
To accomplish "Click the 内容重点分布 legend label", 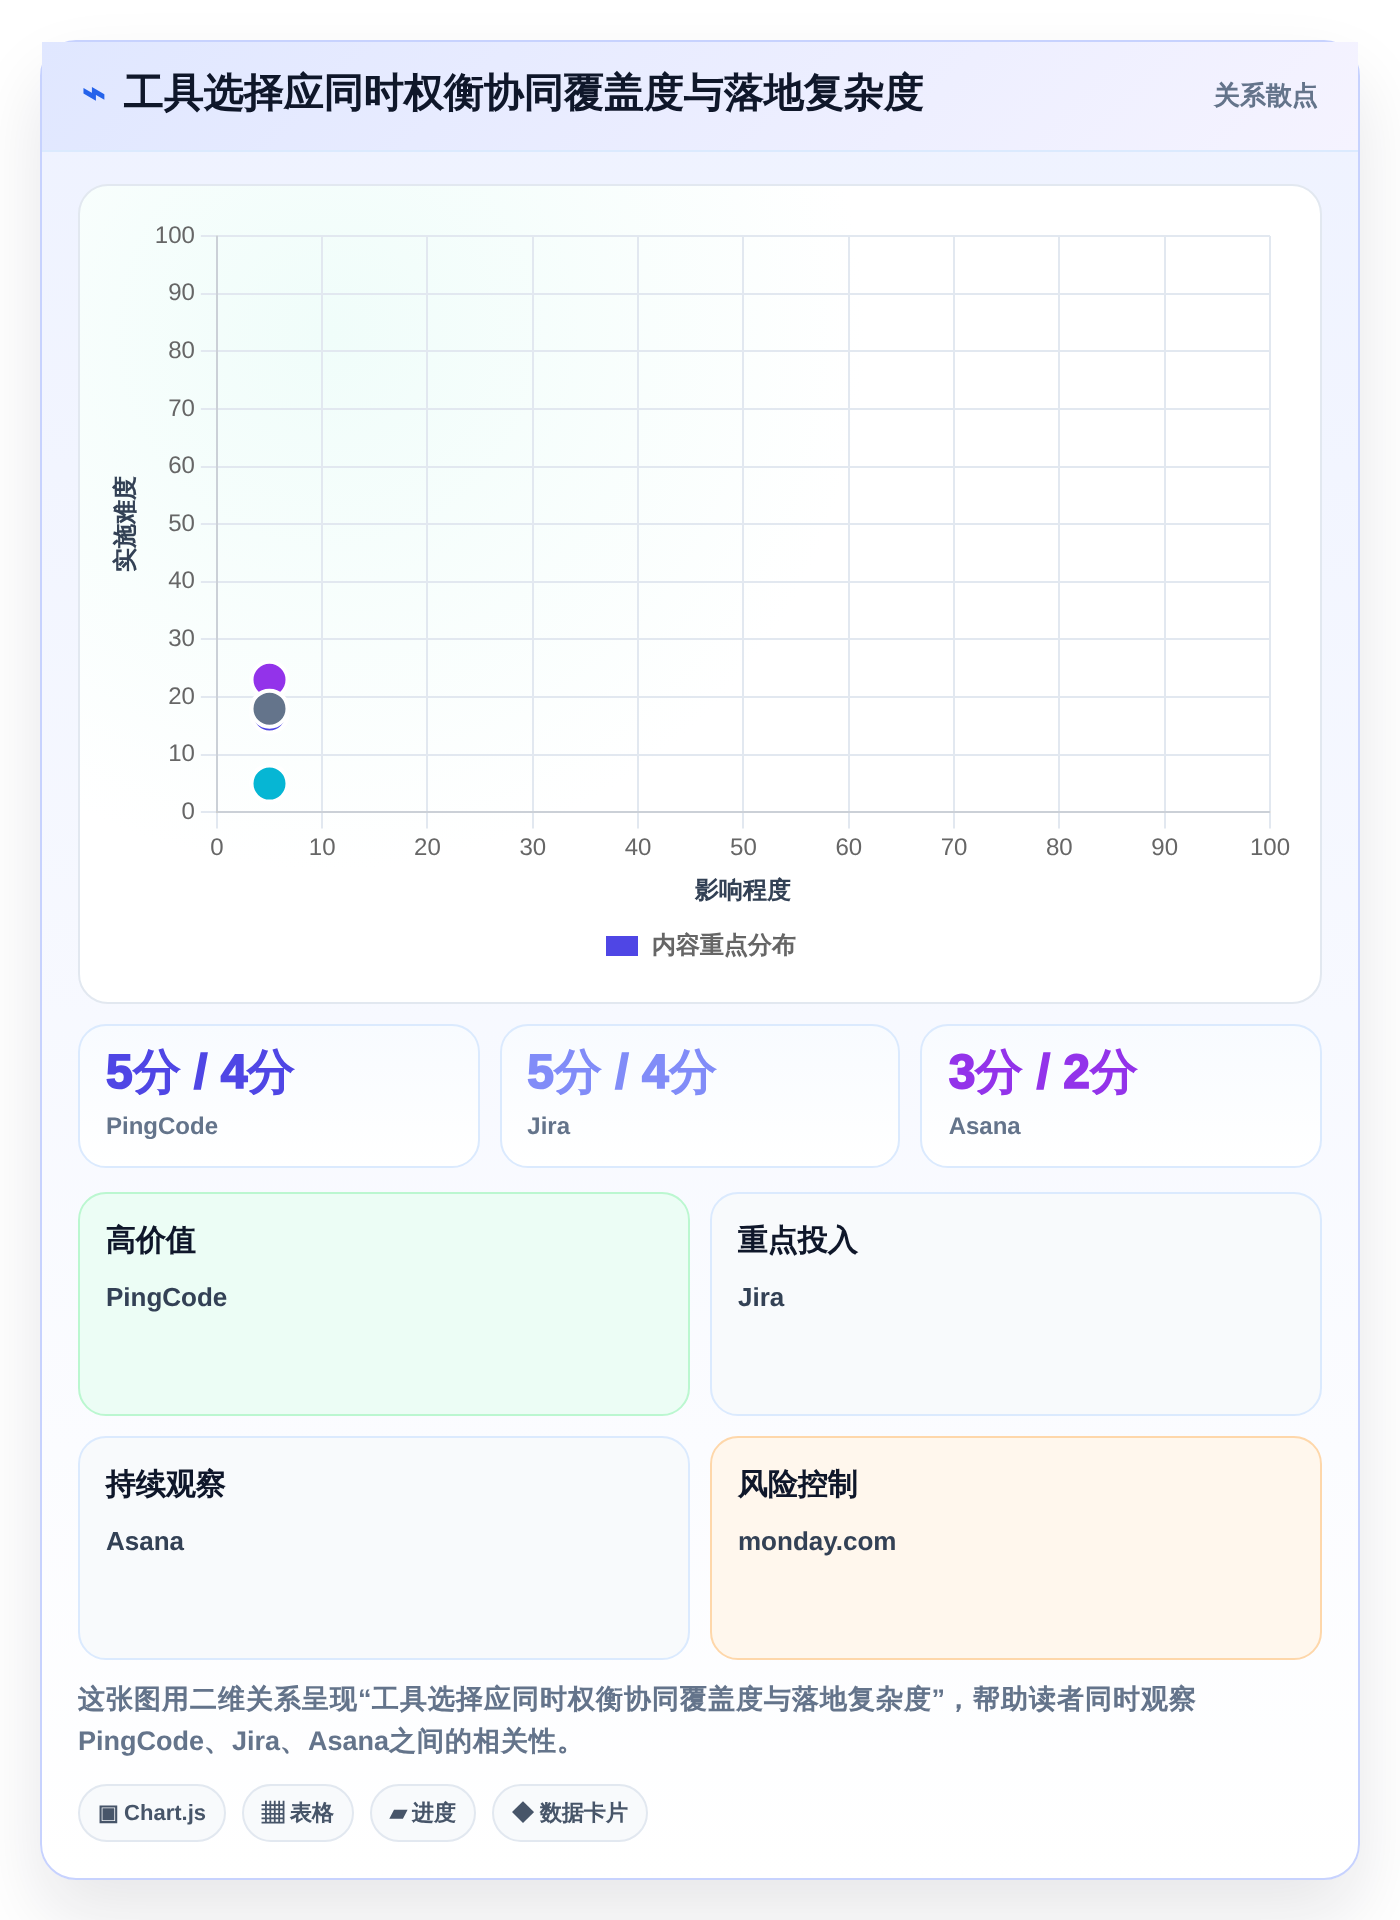I will (723, 946).
